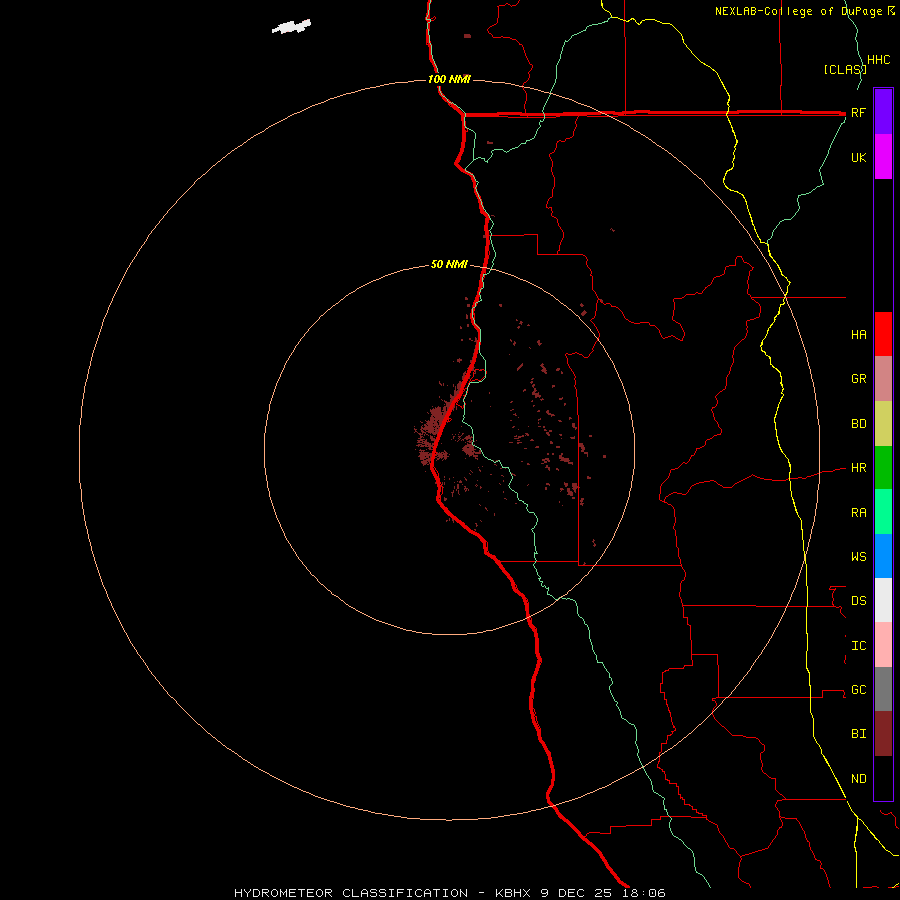Click the GC gray legend swatch
This screenshot has width=900, height=900.
(883, 689)
